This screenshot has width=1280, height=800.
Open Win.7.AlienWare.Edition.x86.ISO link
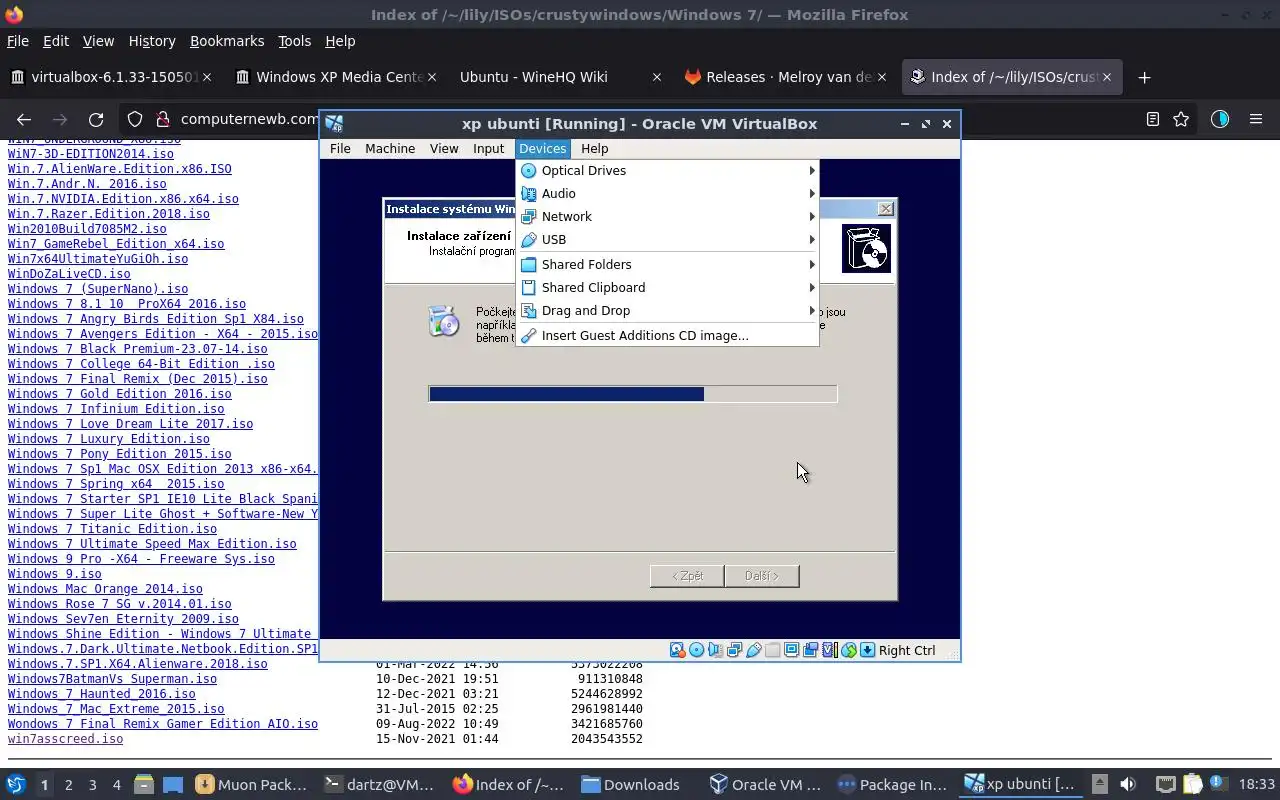[119, 169]
